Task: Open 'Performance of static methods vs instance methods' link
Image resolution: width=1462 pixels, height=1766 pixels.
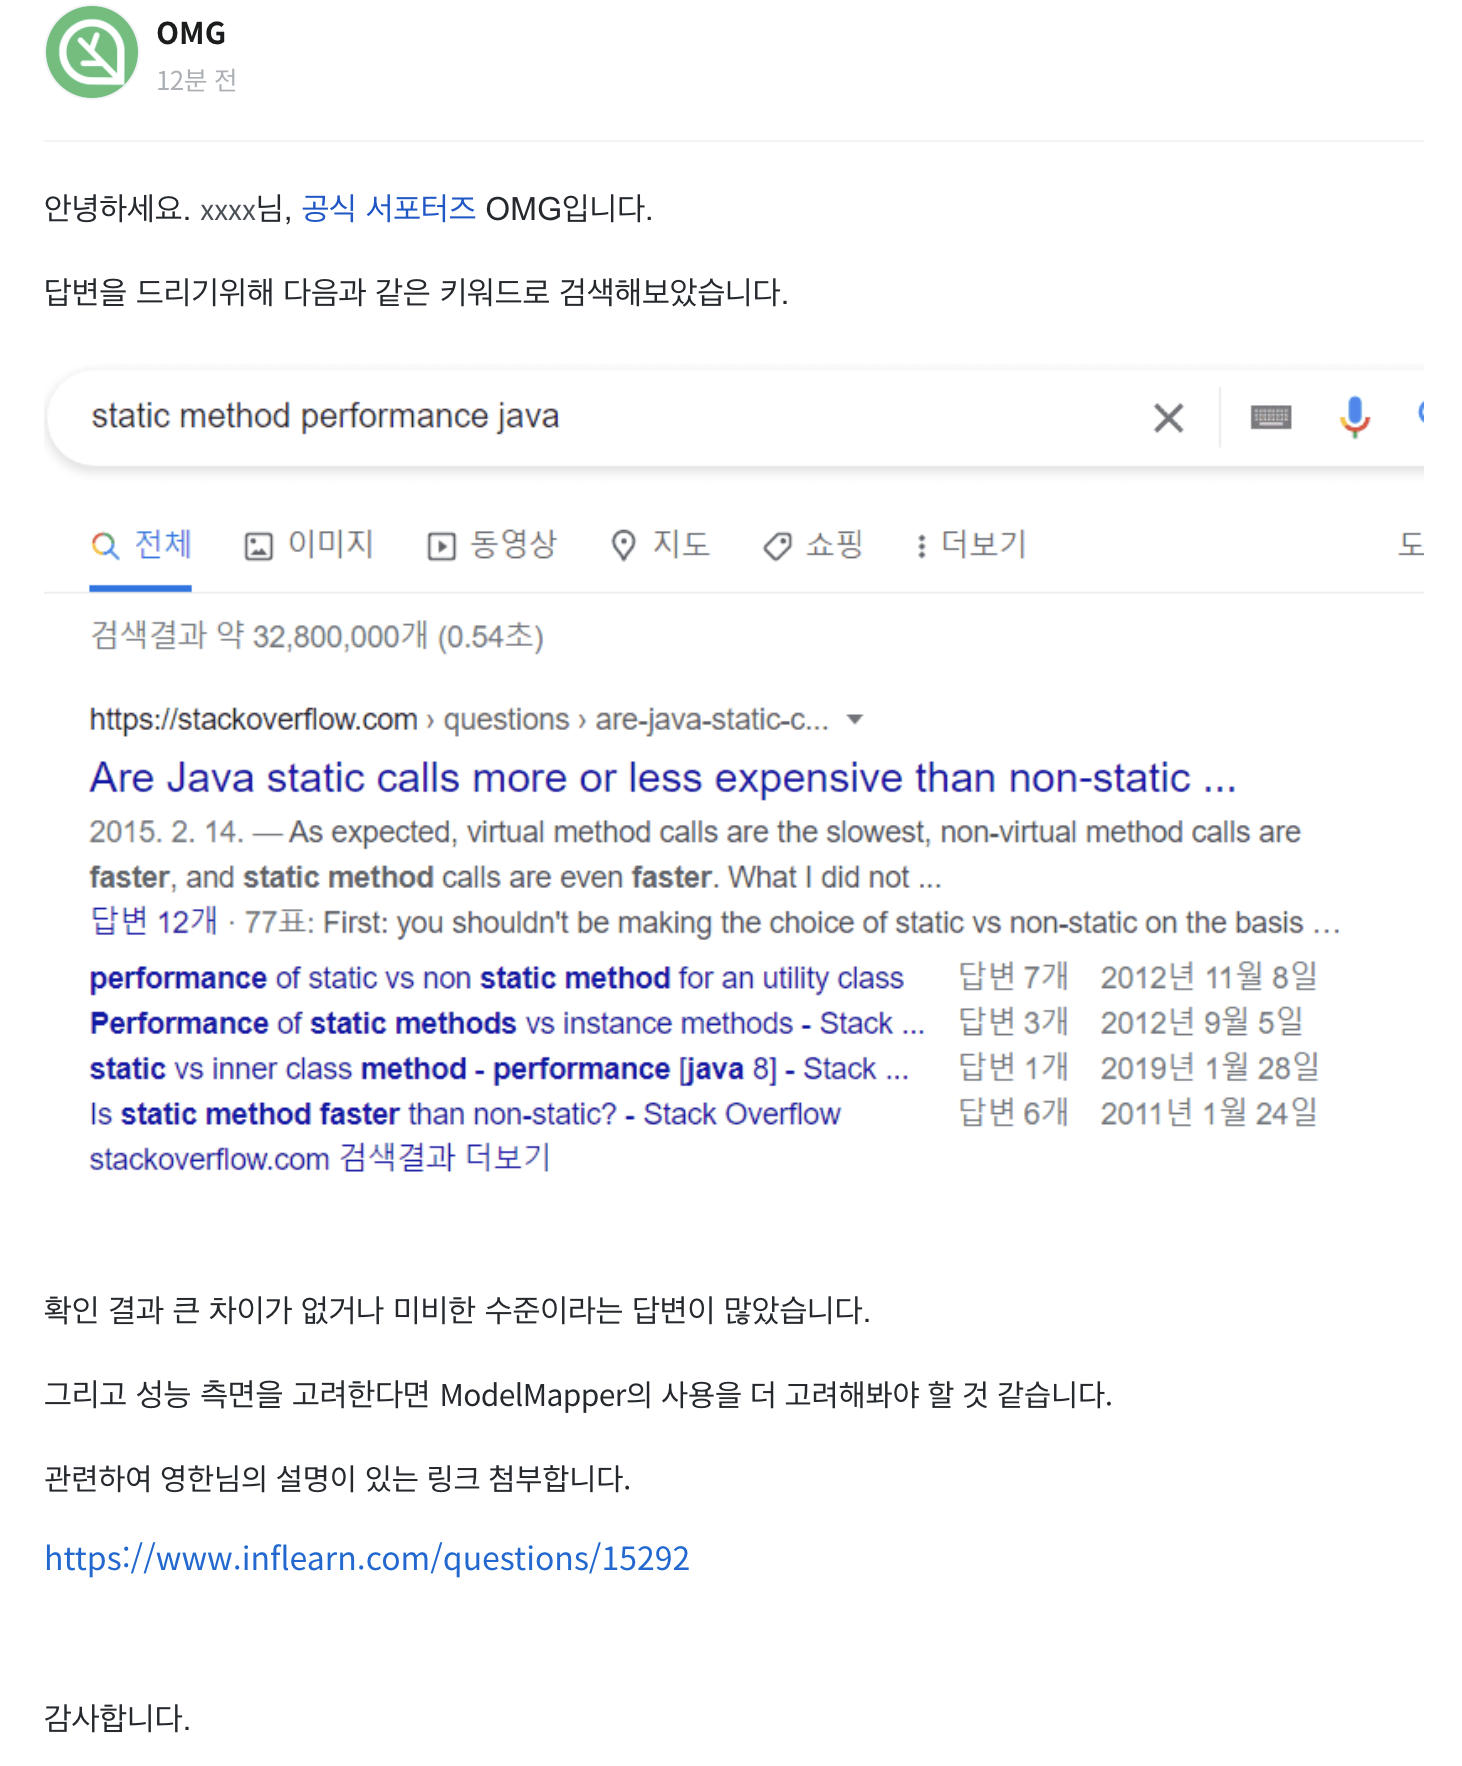Action: [x=507, y=1023]
